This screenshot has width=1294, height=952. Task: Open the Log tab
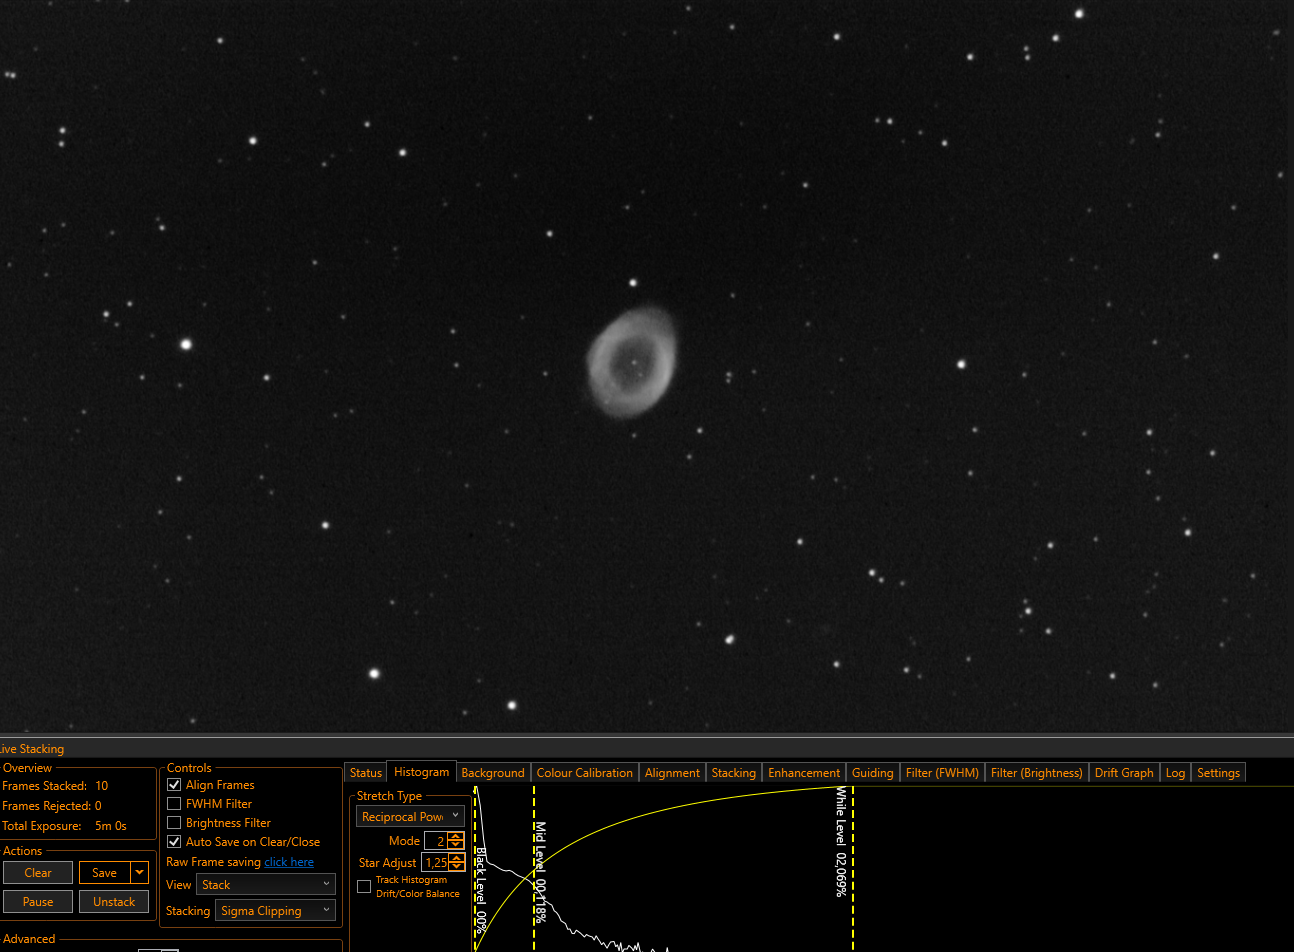pos(1175,773)
